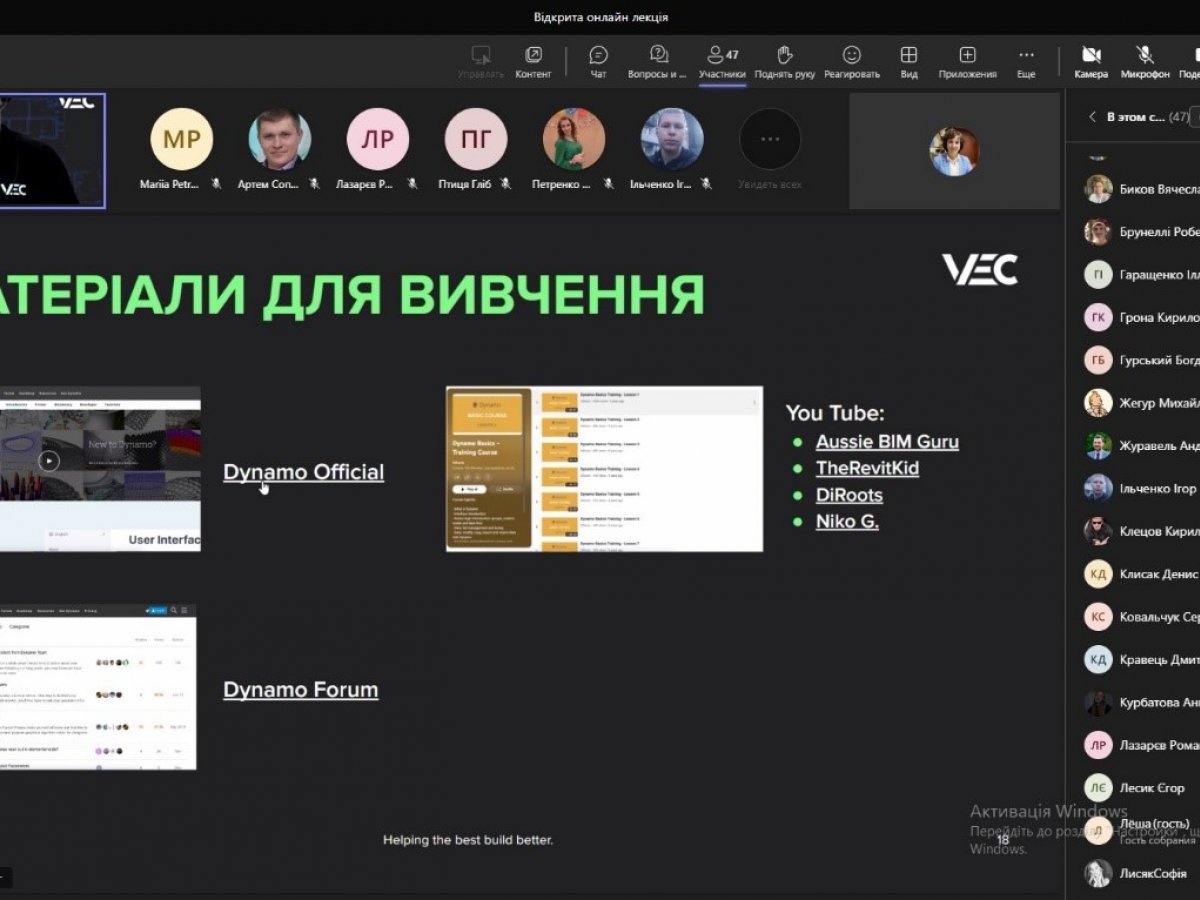Click the slide's VEC logo
This screenshot has width=1200, height=900.
(x=980, y=269)
